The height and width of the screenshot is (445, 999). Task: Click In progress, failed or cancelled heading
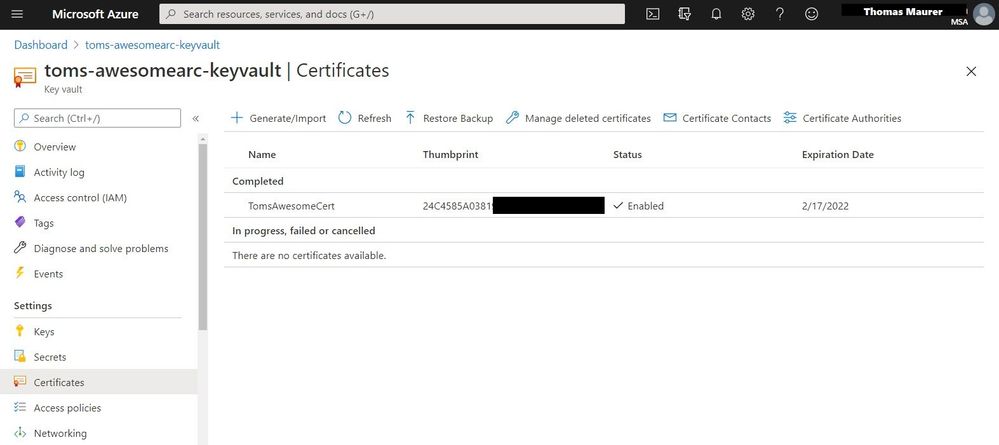click(x=304, y=231)
